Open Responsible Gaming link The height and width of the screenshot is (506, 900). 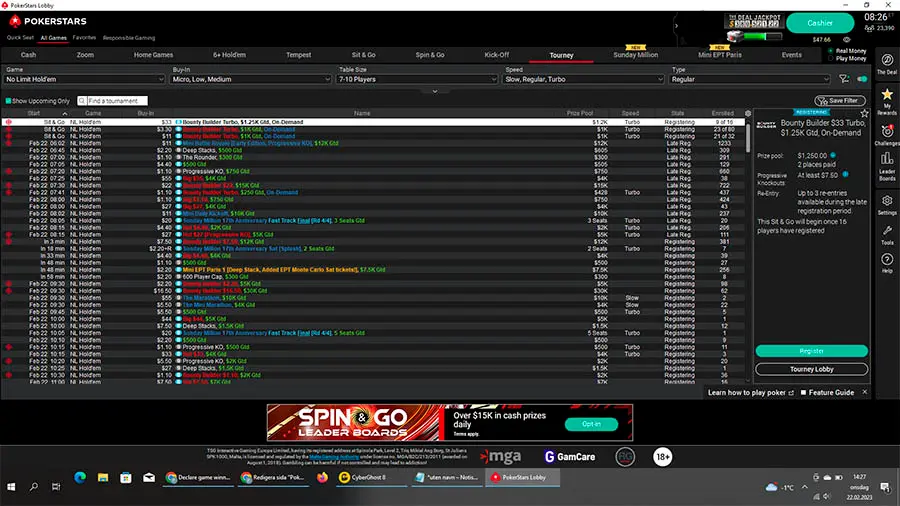pos(129,38)
